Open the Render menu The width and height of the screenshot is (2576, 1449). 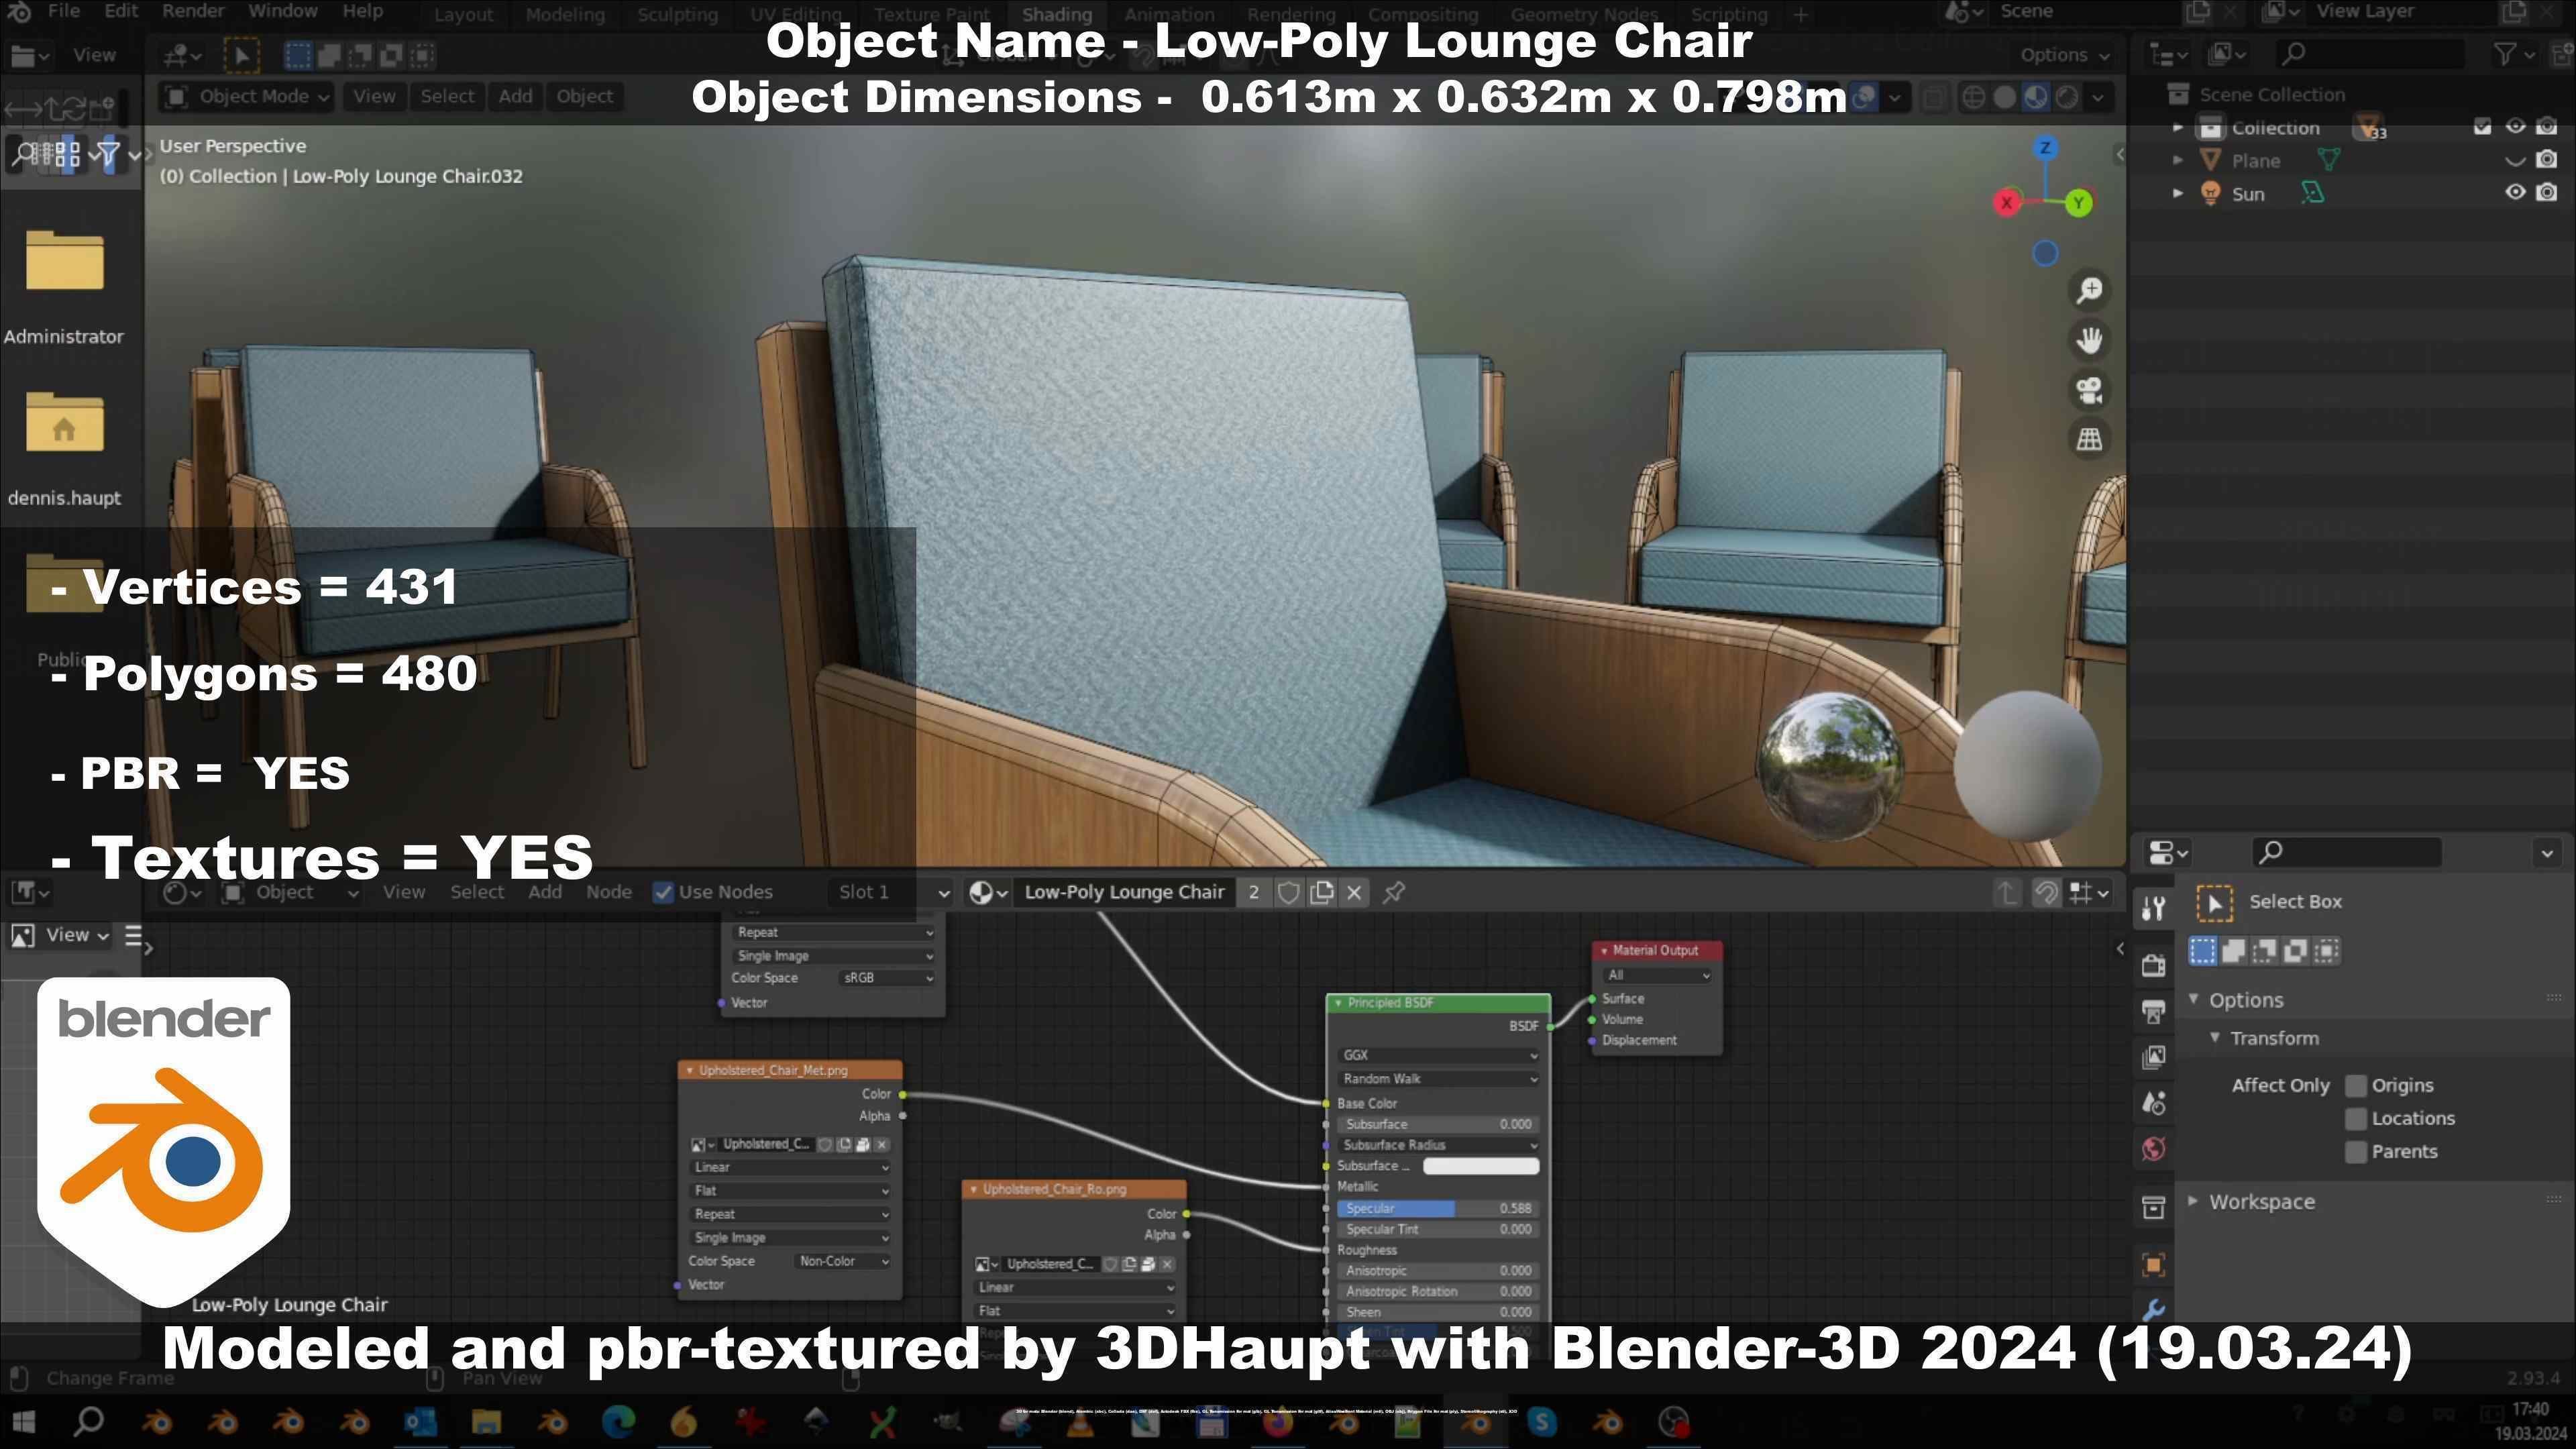click(193, 11)
